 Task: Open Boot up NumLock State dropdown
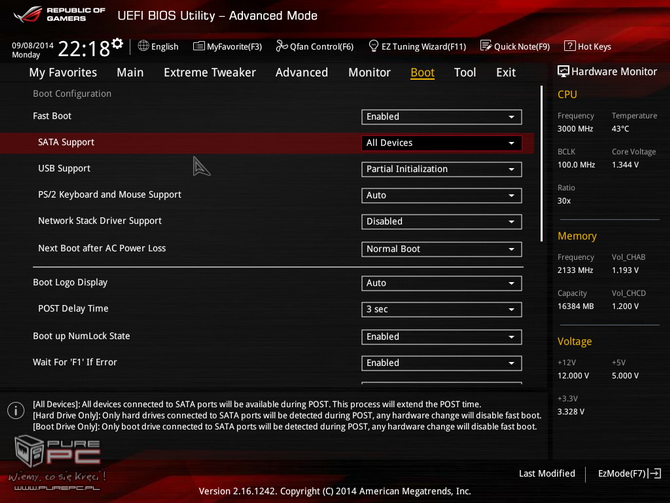click(x=441, y=337)
